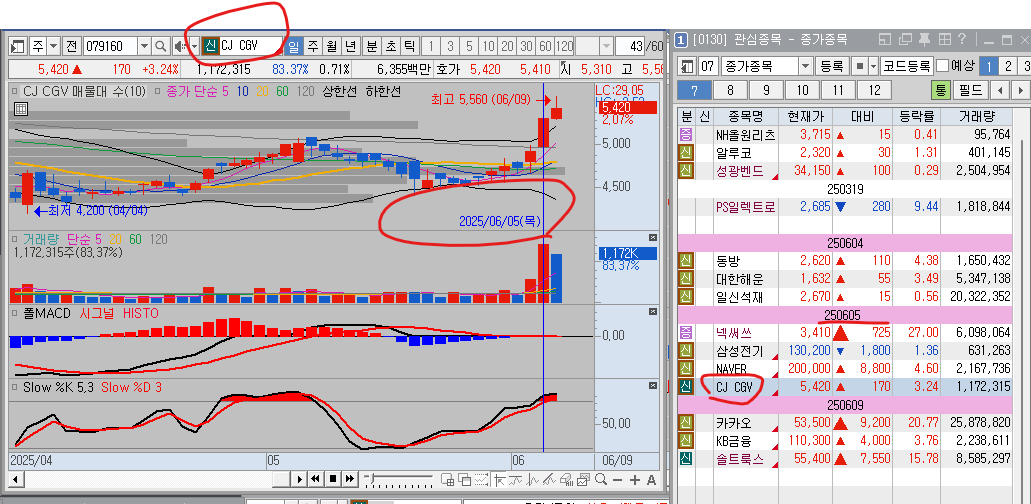
Task: Select the 일 daily period button
Action: 294,46
